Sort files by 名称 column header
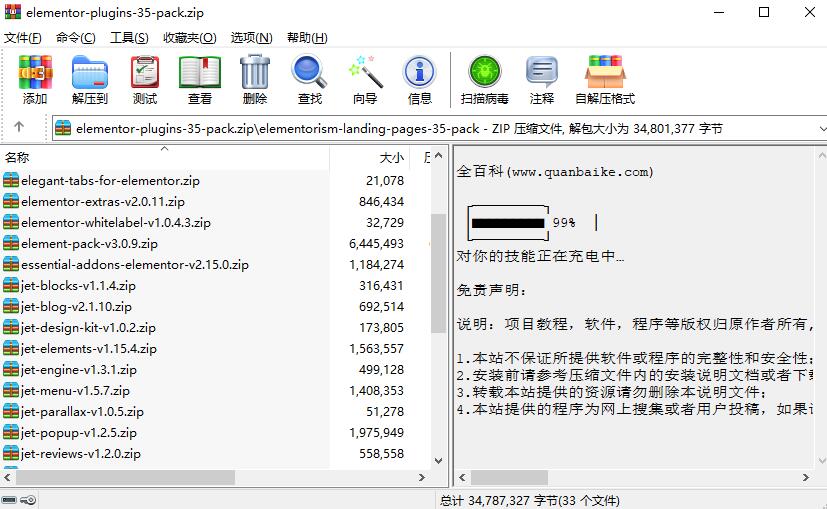 pos(165,157)
